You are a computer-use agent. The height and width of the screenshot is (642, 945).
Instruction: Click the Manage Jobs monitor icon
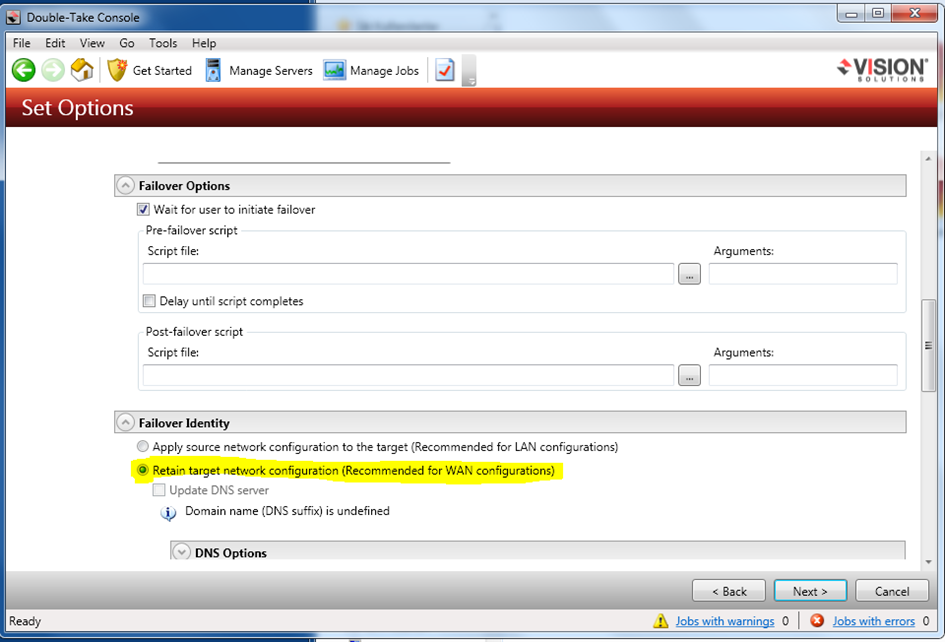click(x=334, y=70)
